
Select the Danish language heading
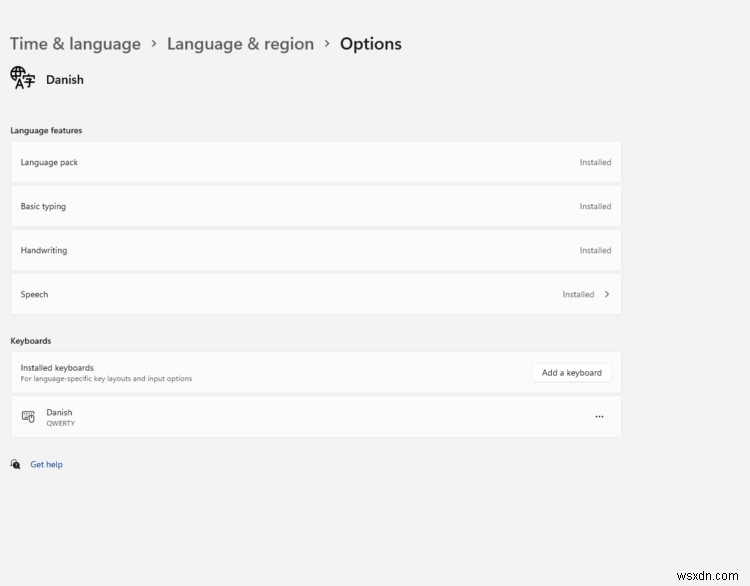[65, 79]
